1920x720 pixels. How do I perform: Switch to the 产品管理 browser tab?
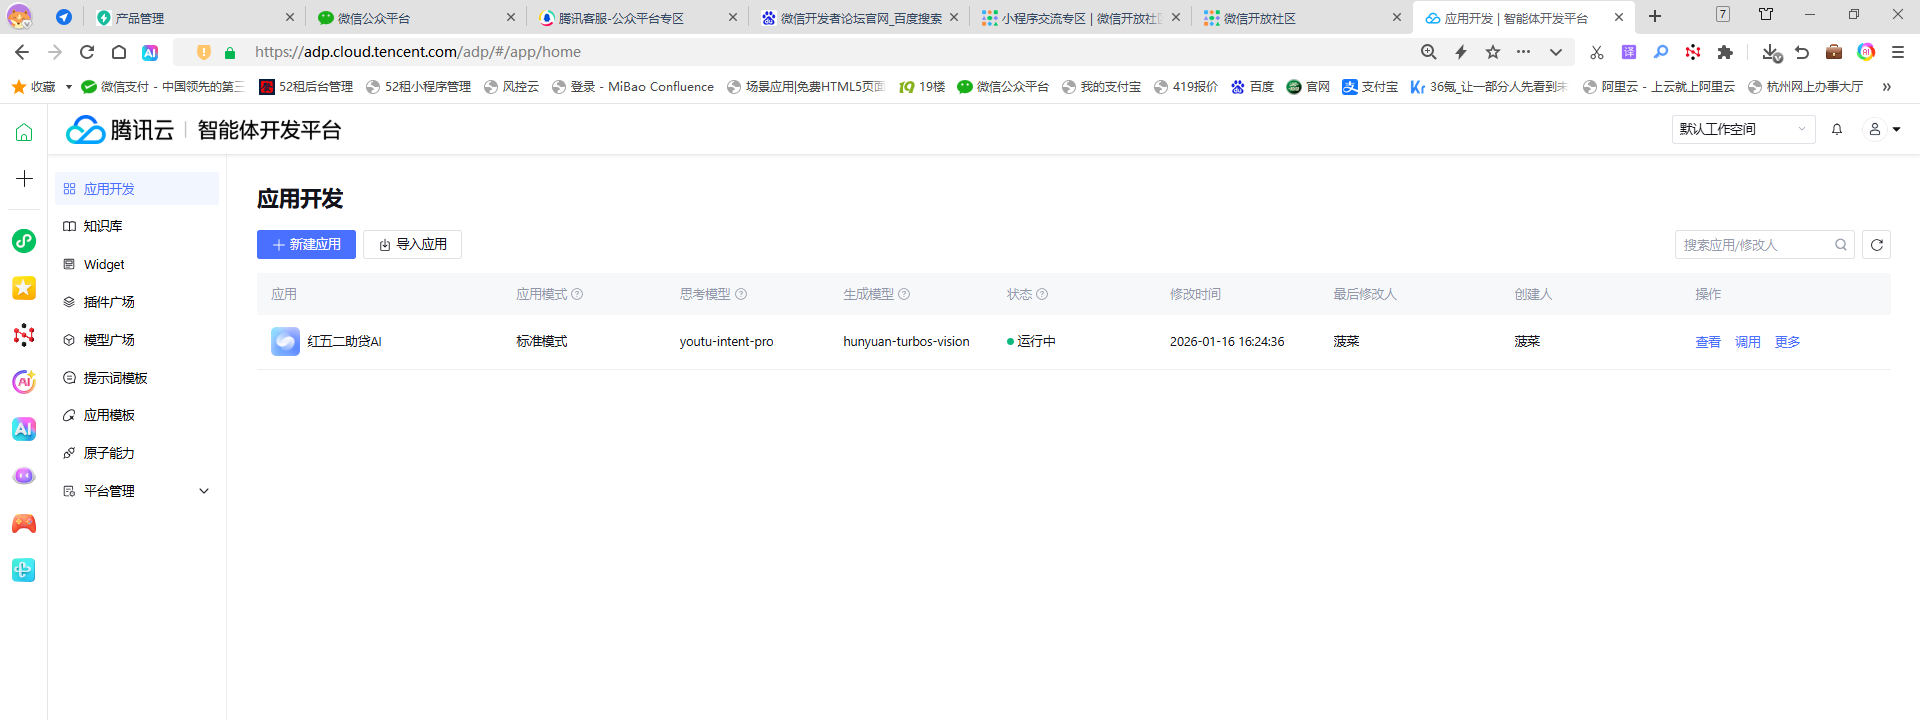(196, 18)
